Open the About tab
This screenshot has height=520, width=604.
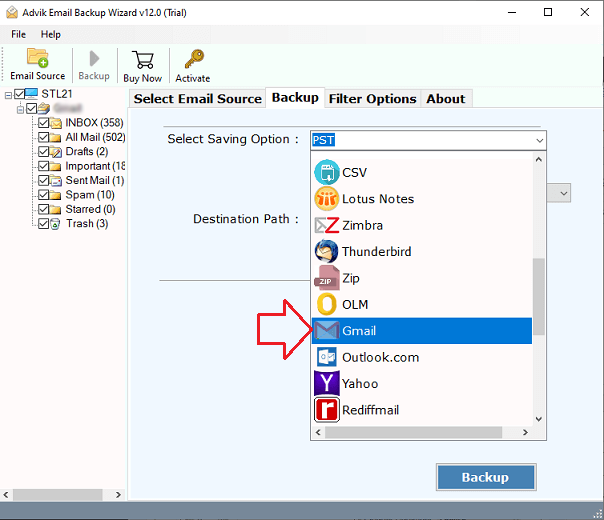tap(445, 98)
